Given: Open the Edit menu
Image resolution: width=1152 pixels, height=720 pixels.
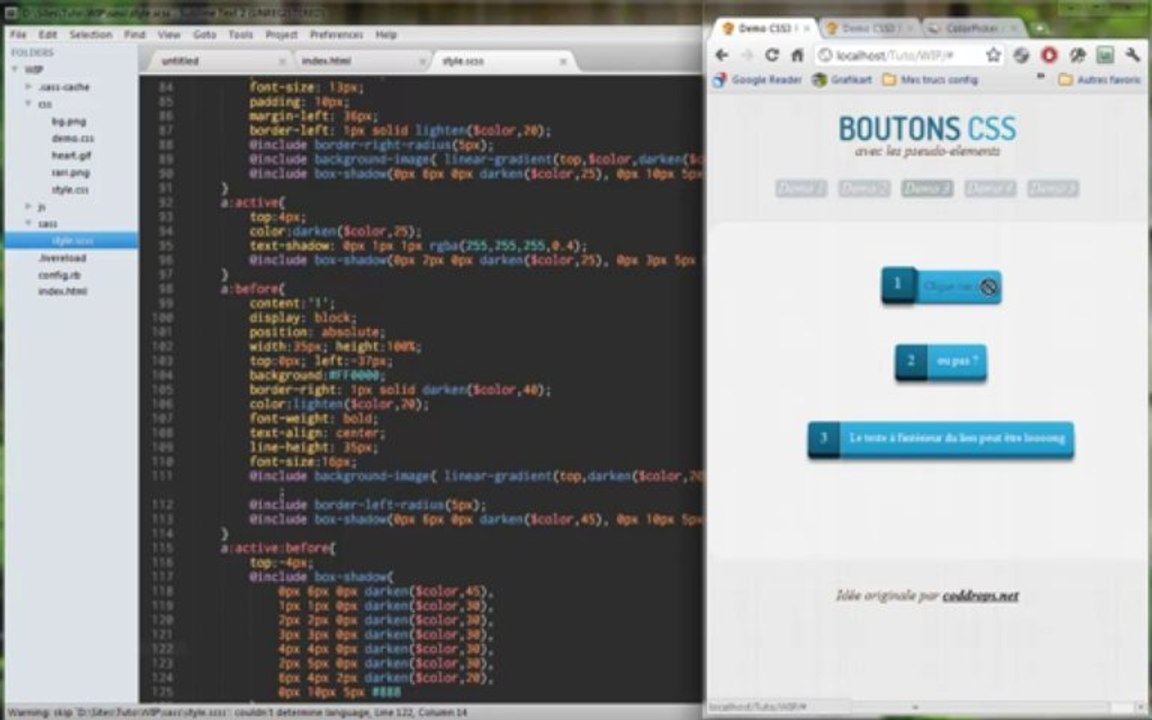Looking at the screenshot, I should coord(48,35).
